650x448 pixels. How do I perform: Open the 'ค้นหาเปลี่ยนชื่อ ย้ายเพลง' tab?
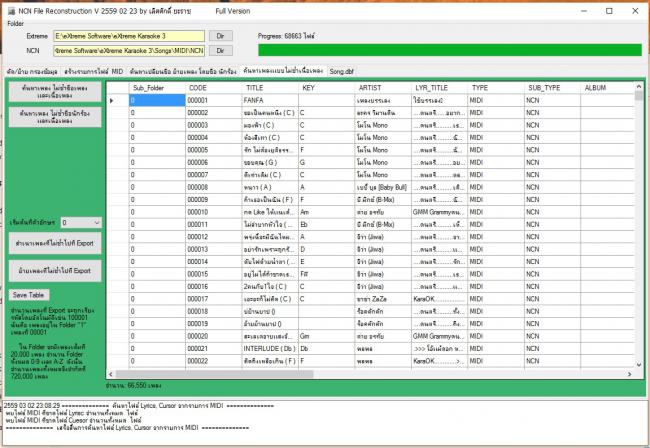point(183,71)
